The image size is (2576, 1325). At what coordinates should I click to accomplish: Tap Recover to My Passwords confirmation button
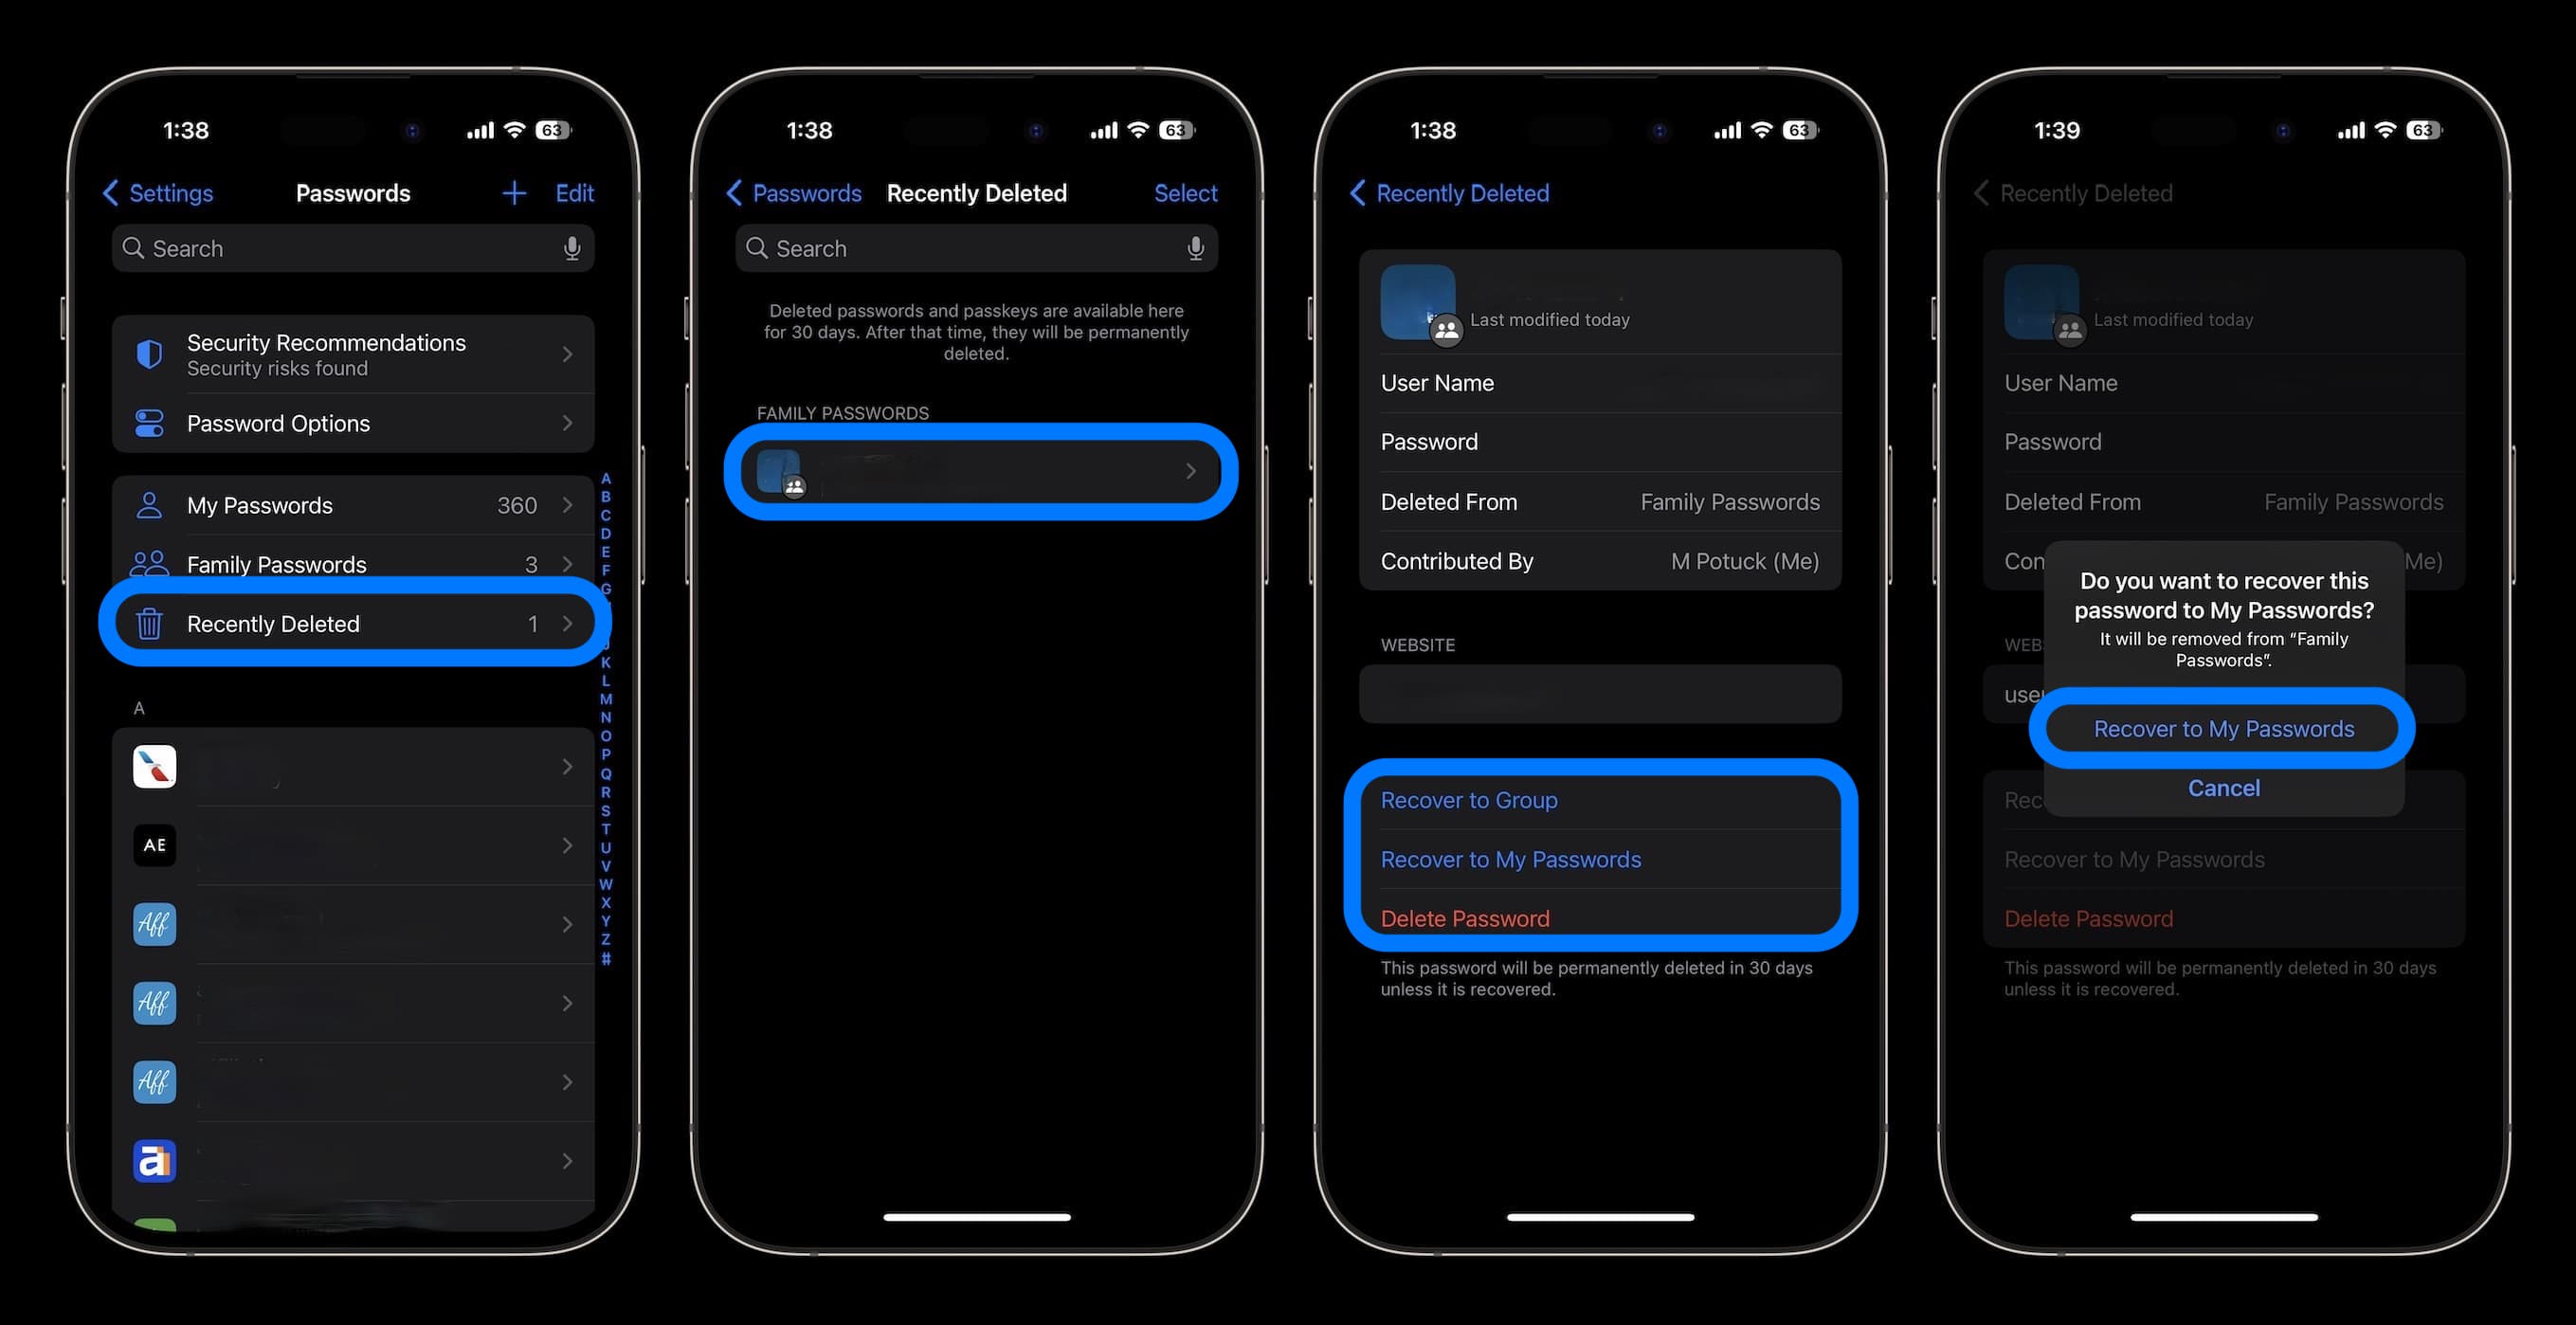(2223, 727)
